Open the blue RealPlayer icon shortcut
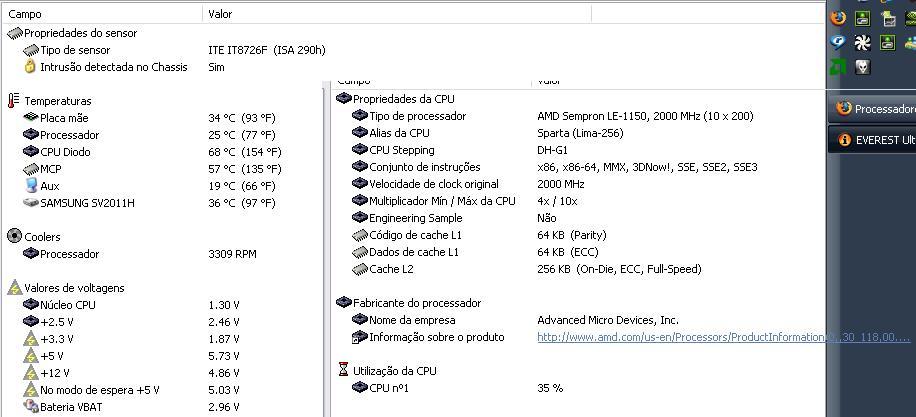 (x=838, y=43)
